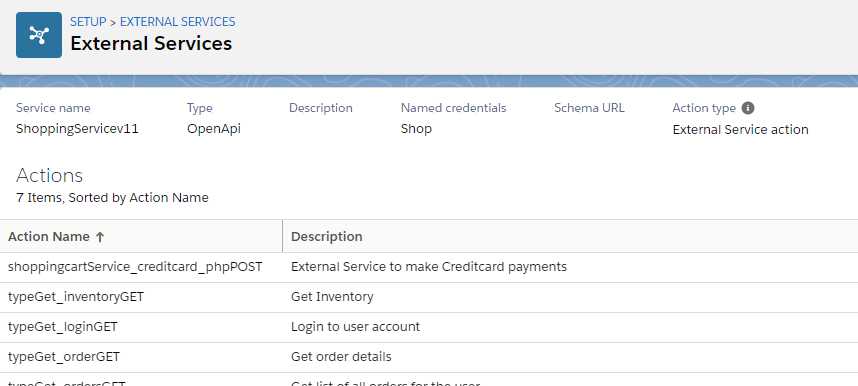This screenshot has height=386, width=858.
Task: Select the typeGet_inventoryGET action
Action: coord(76,297)
